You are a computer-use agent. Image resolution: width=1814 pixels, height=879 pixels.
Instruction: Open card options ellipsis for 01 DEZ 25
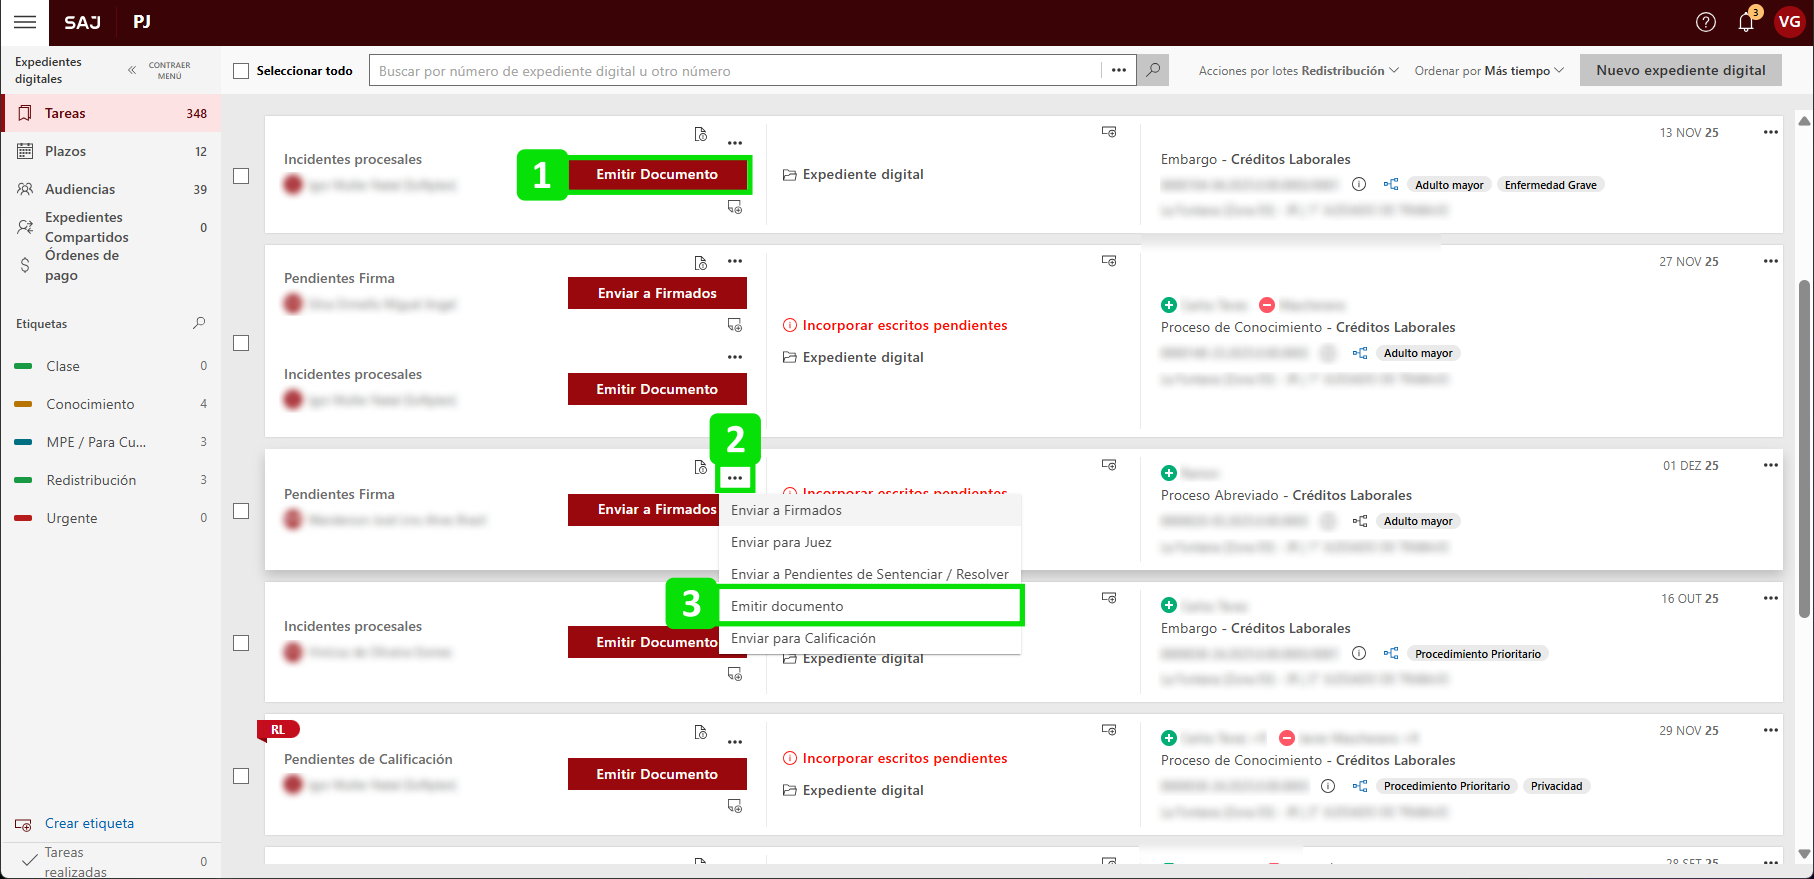1771,465
